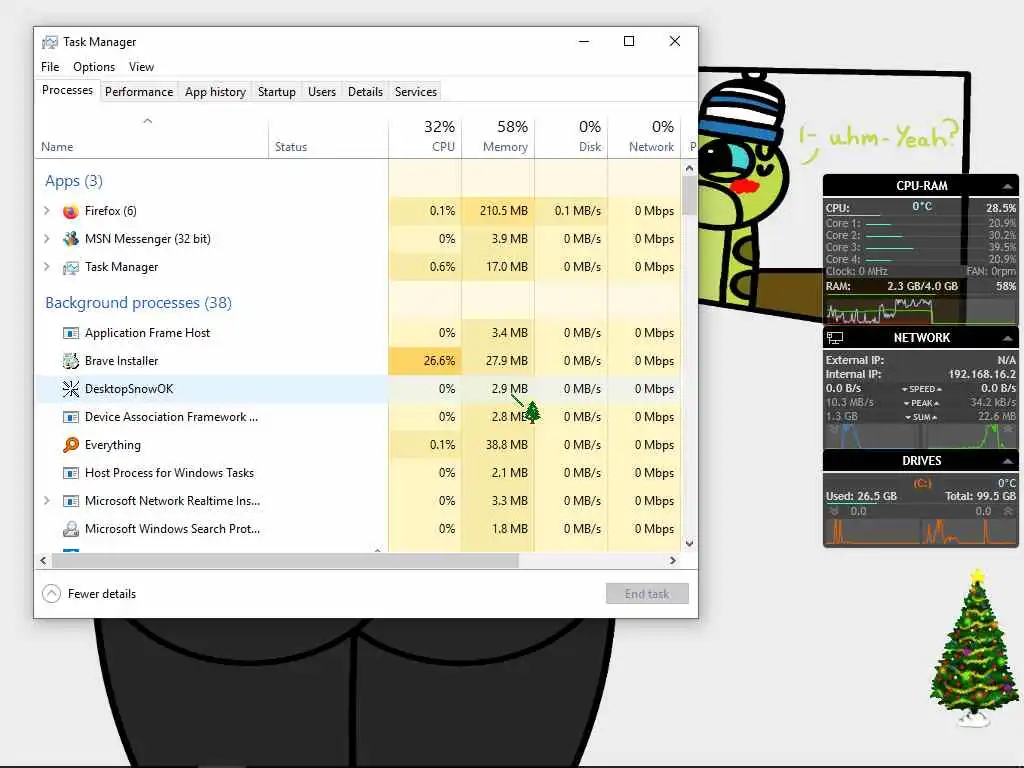Sort by the Disk column header
Viewport: 1024px width, 768px height.
571,136
